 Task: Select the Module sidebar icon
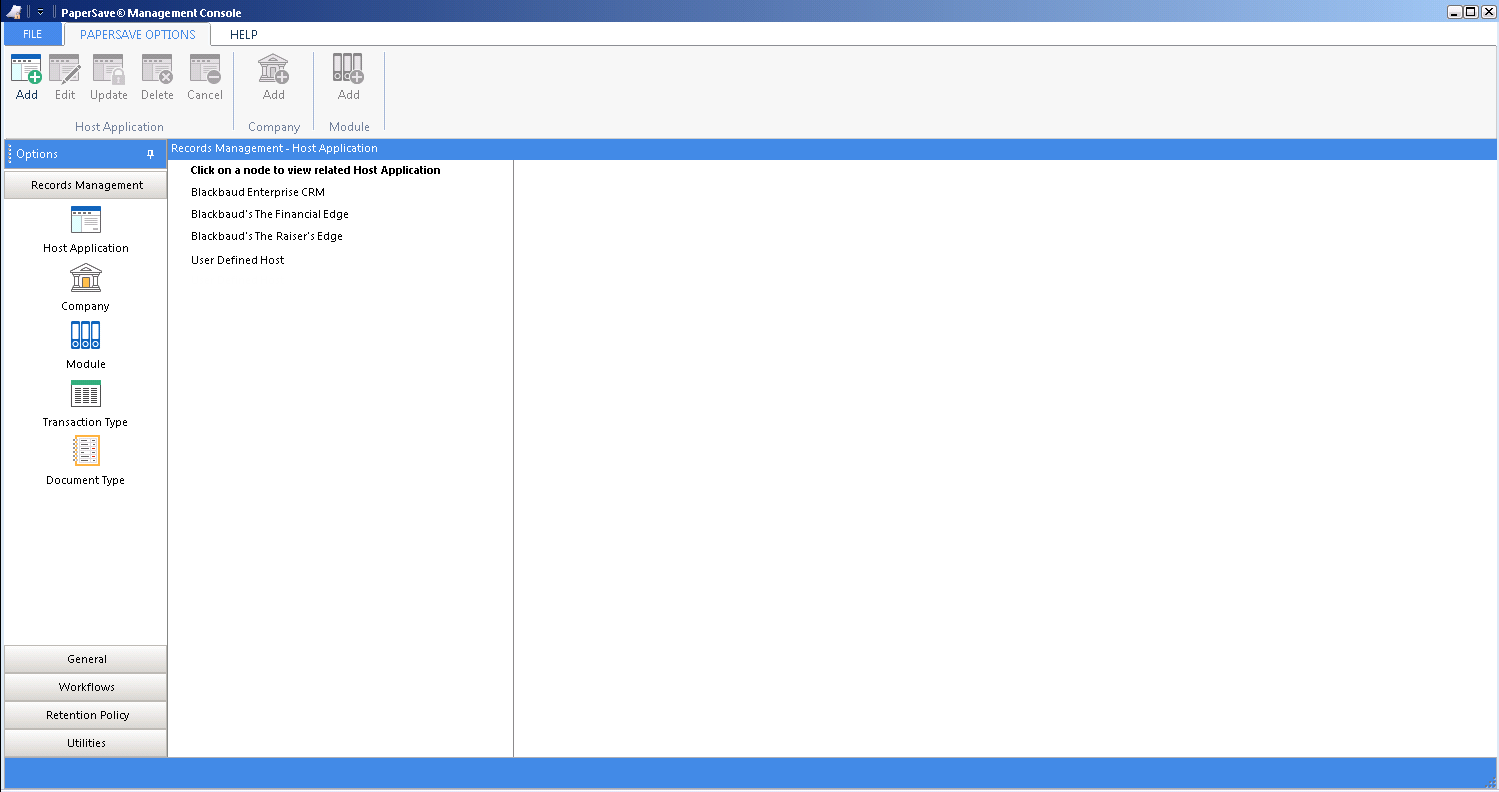[x=85, y=337]
